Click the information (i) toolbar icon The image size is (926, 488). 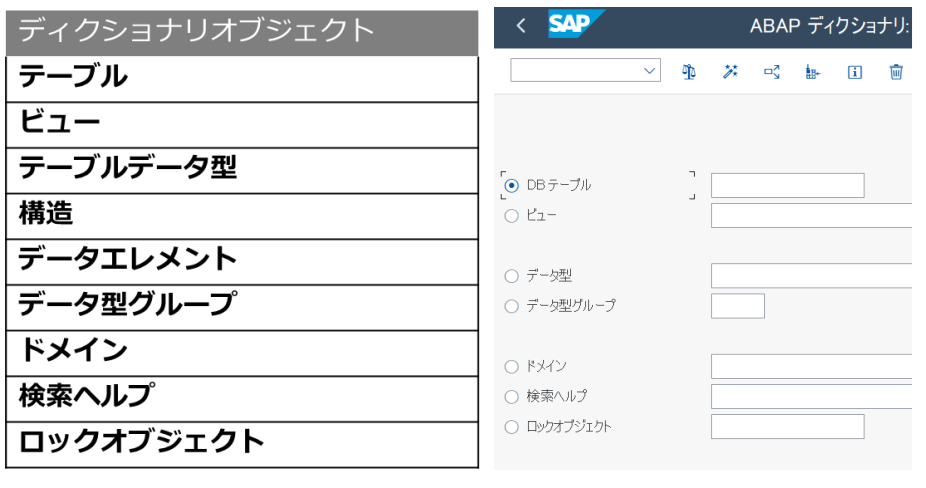(x=855, y=72)
